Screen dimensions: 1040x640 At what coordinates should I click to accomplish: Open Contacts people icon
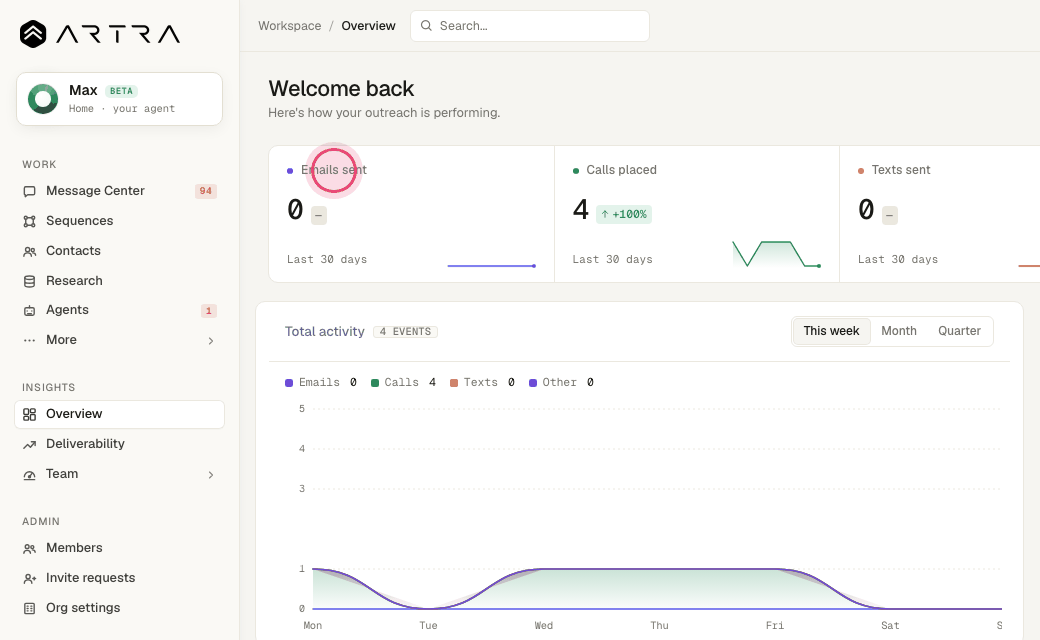pos(29,251)
